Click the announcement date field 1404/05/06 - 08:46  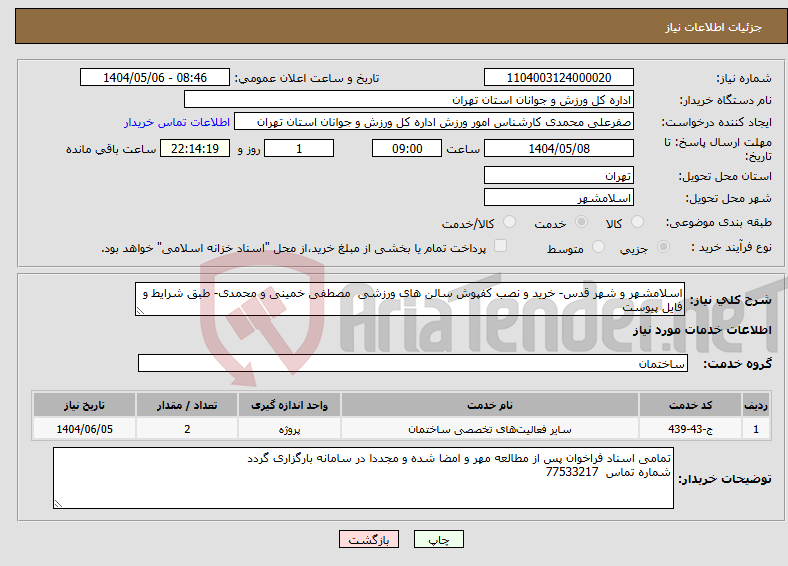(x=155, y=77)
